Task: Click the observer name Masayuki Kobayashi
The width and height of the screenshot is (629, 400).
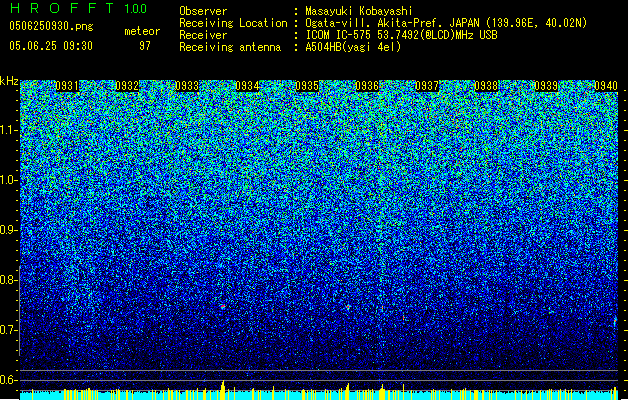Action: click(x=359, y=11)
